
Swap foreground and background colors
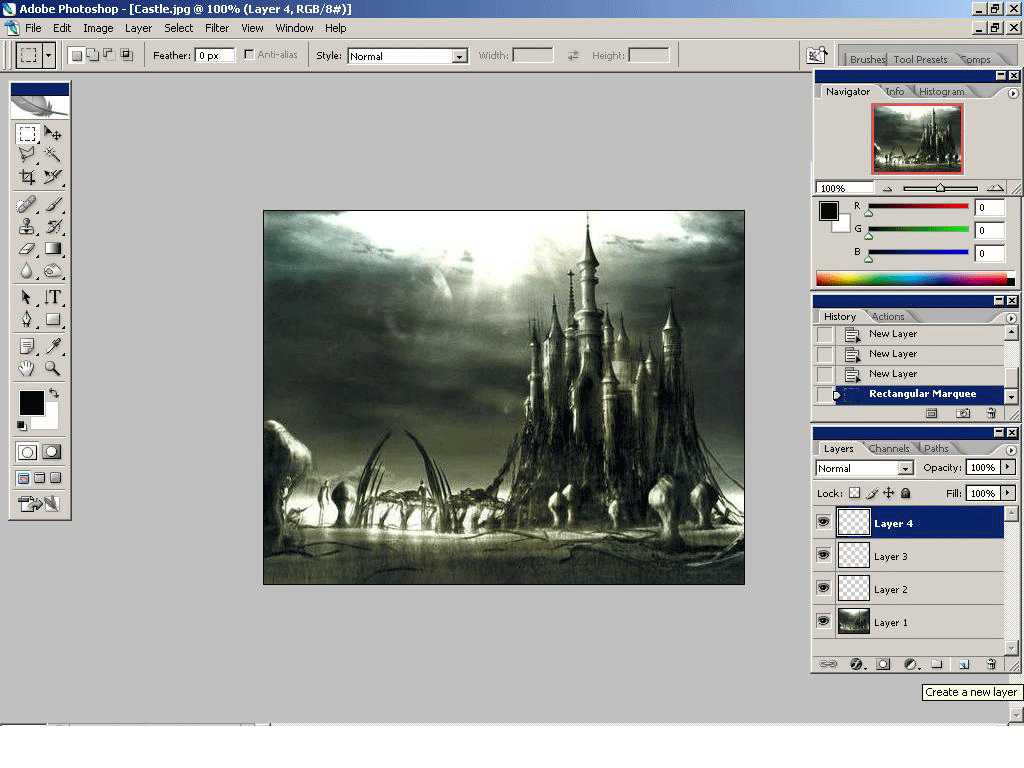pyautogui.click(x=54, y=393)
